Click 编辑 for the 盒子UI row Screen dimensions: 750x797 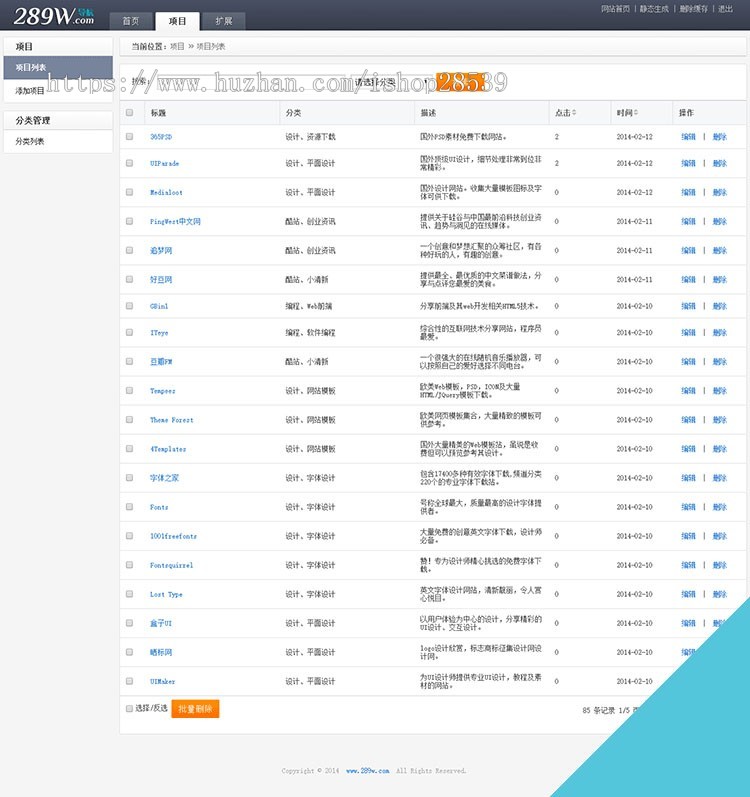point(688,623)
